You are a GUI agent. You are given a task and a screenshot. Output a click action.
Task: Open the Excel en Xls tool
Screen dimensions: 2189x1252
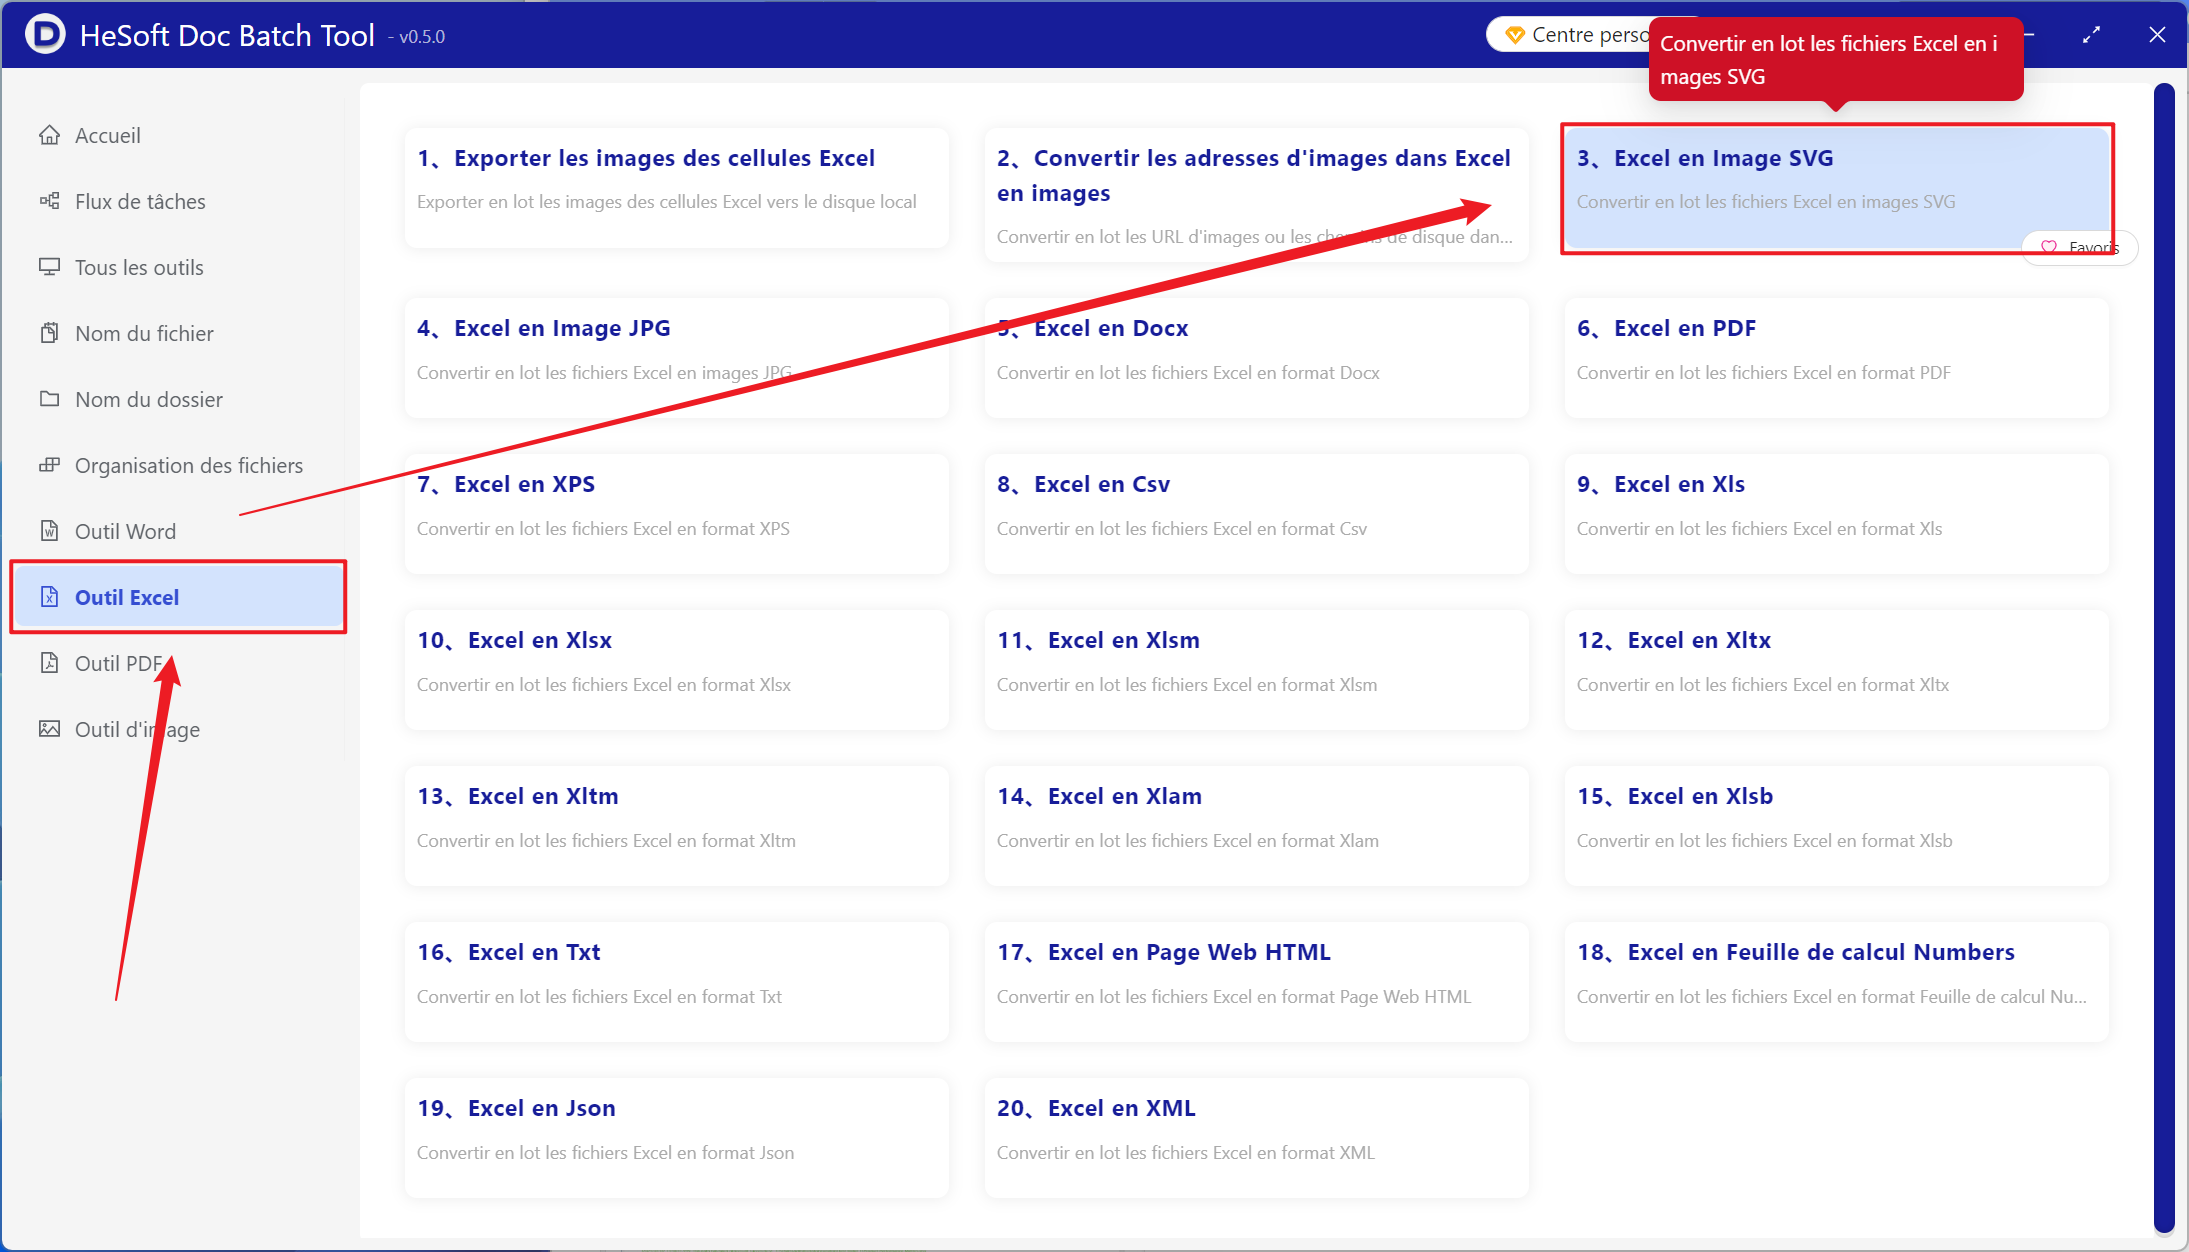1836,513
